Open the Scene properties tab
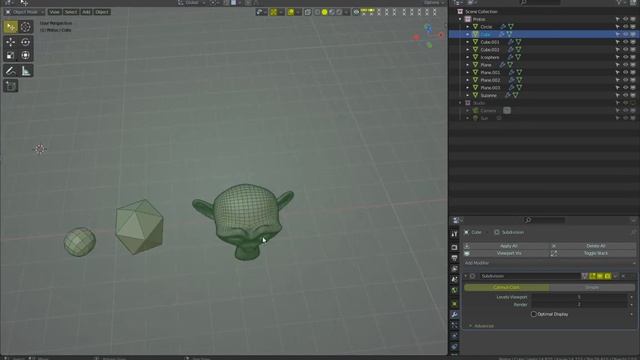This screenshot has width=640, height=360. point(454,280)
